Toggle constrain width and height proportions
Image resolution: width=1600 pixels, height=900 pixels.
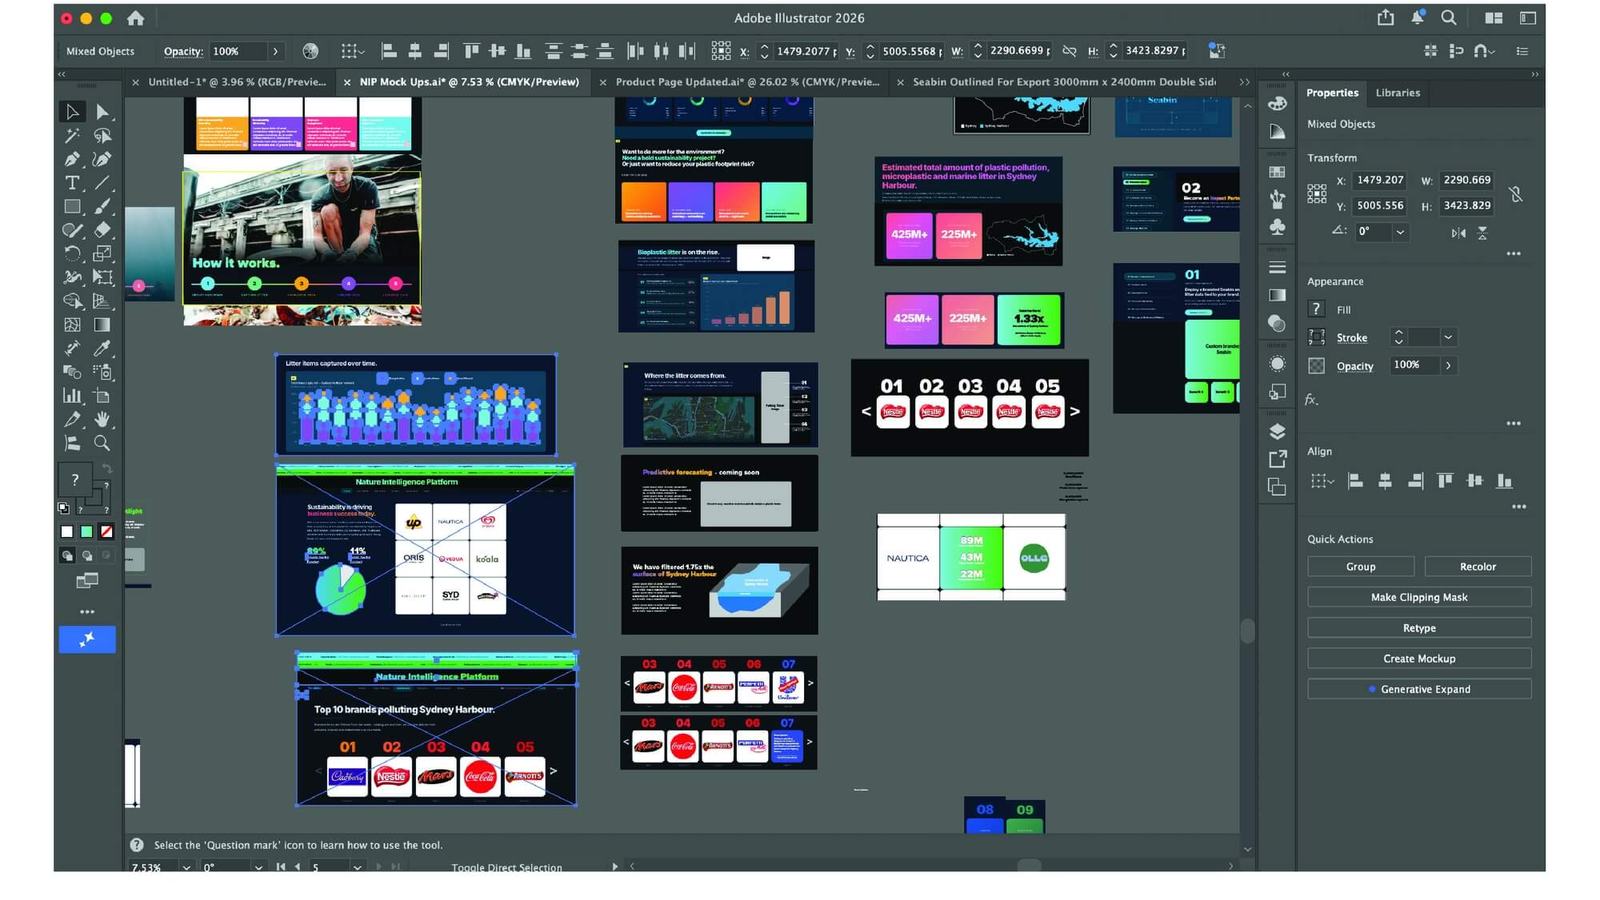(x=1516, y=194)
